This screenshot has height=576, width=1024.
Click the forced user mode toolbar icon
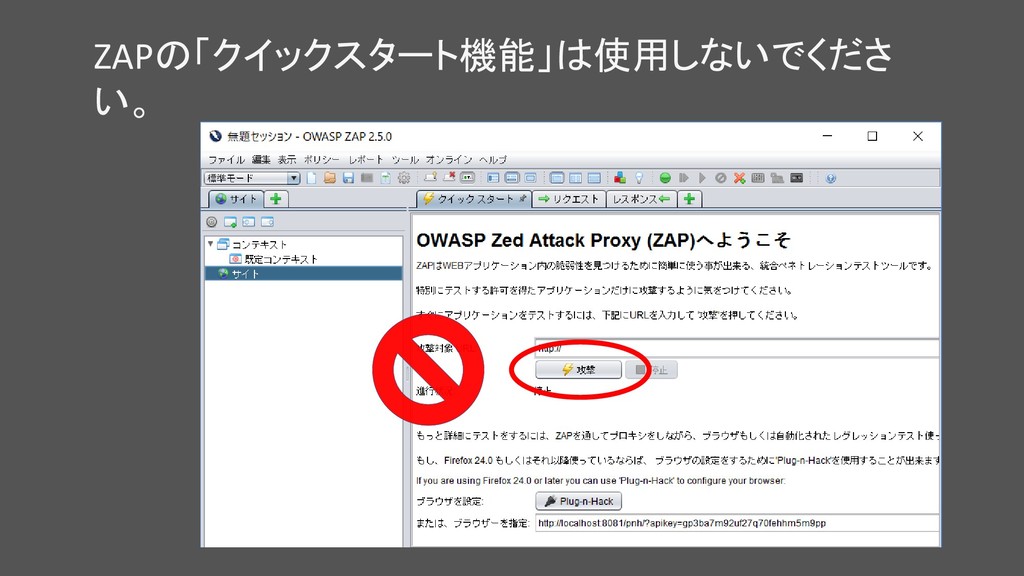777,178
